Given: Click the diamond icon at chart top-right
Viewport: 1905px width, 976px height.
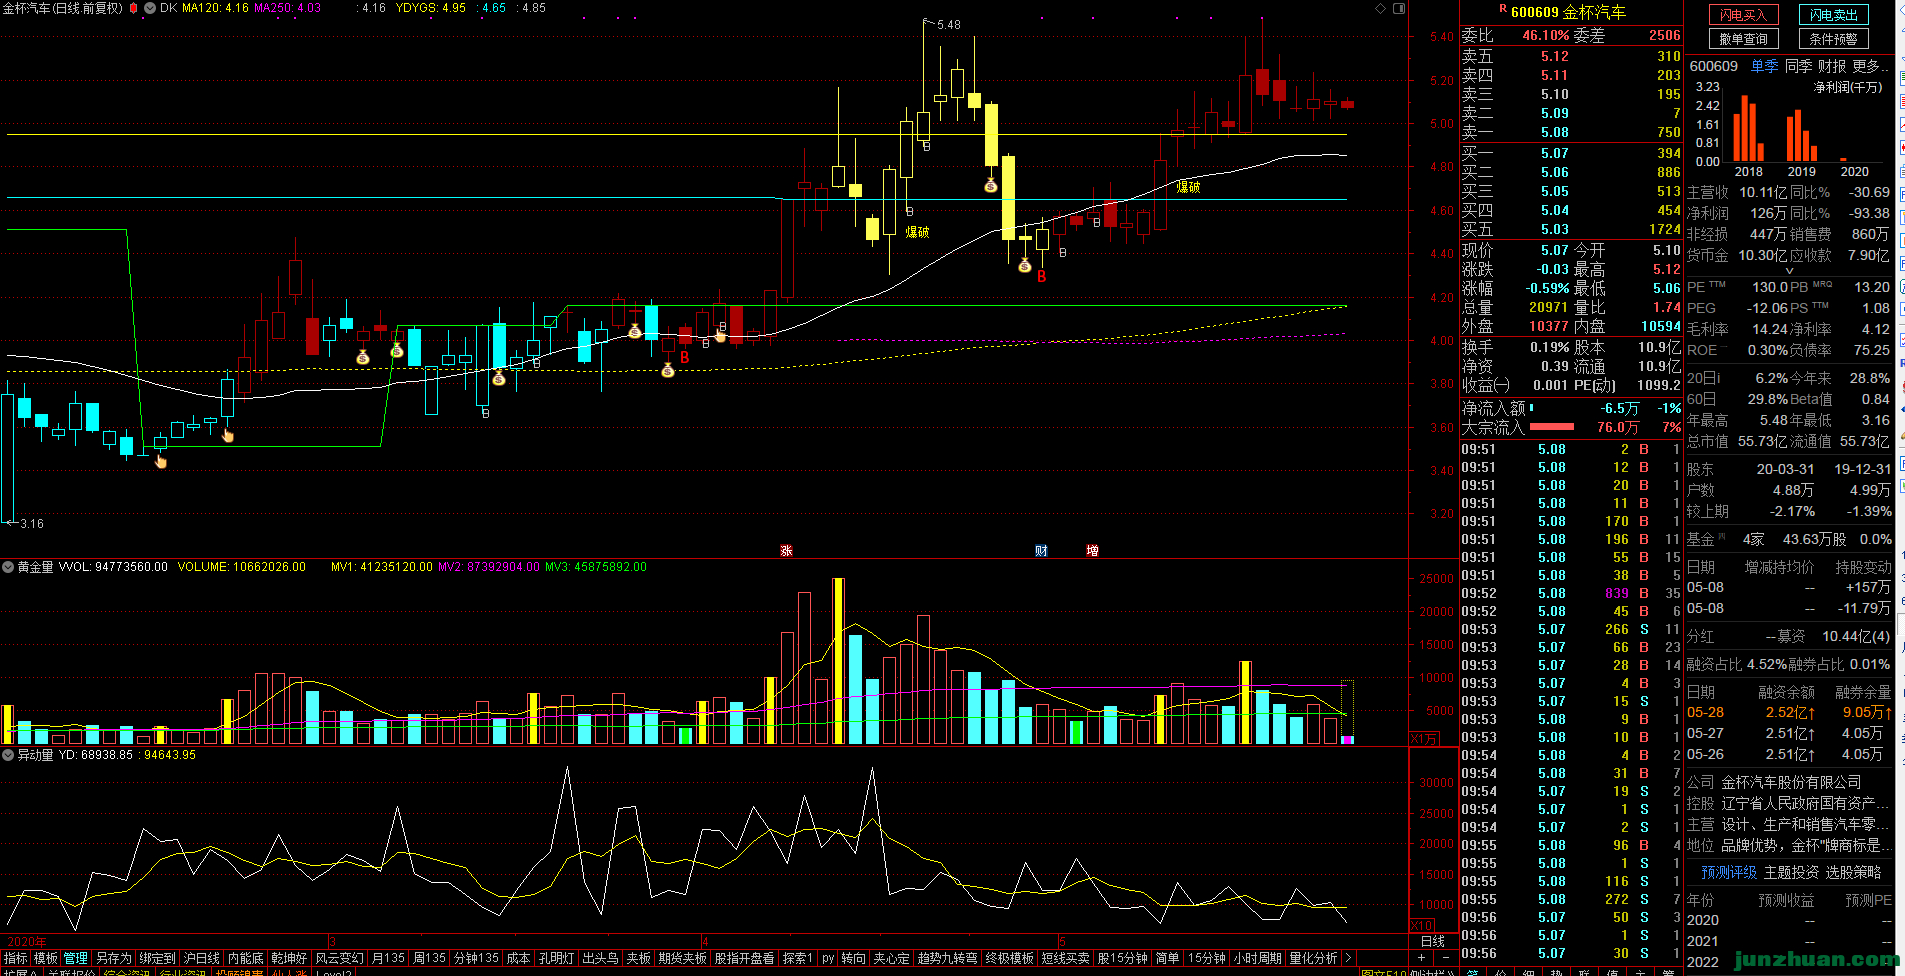Looking at the screenshot, I should pos(1381,8).
